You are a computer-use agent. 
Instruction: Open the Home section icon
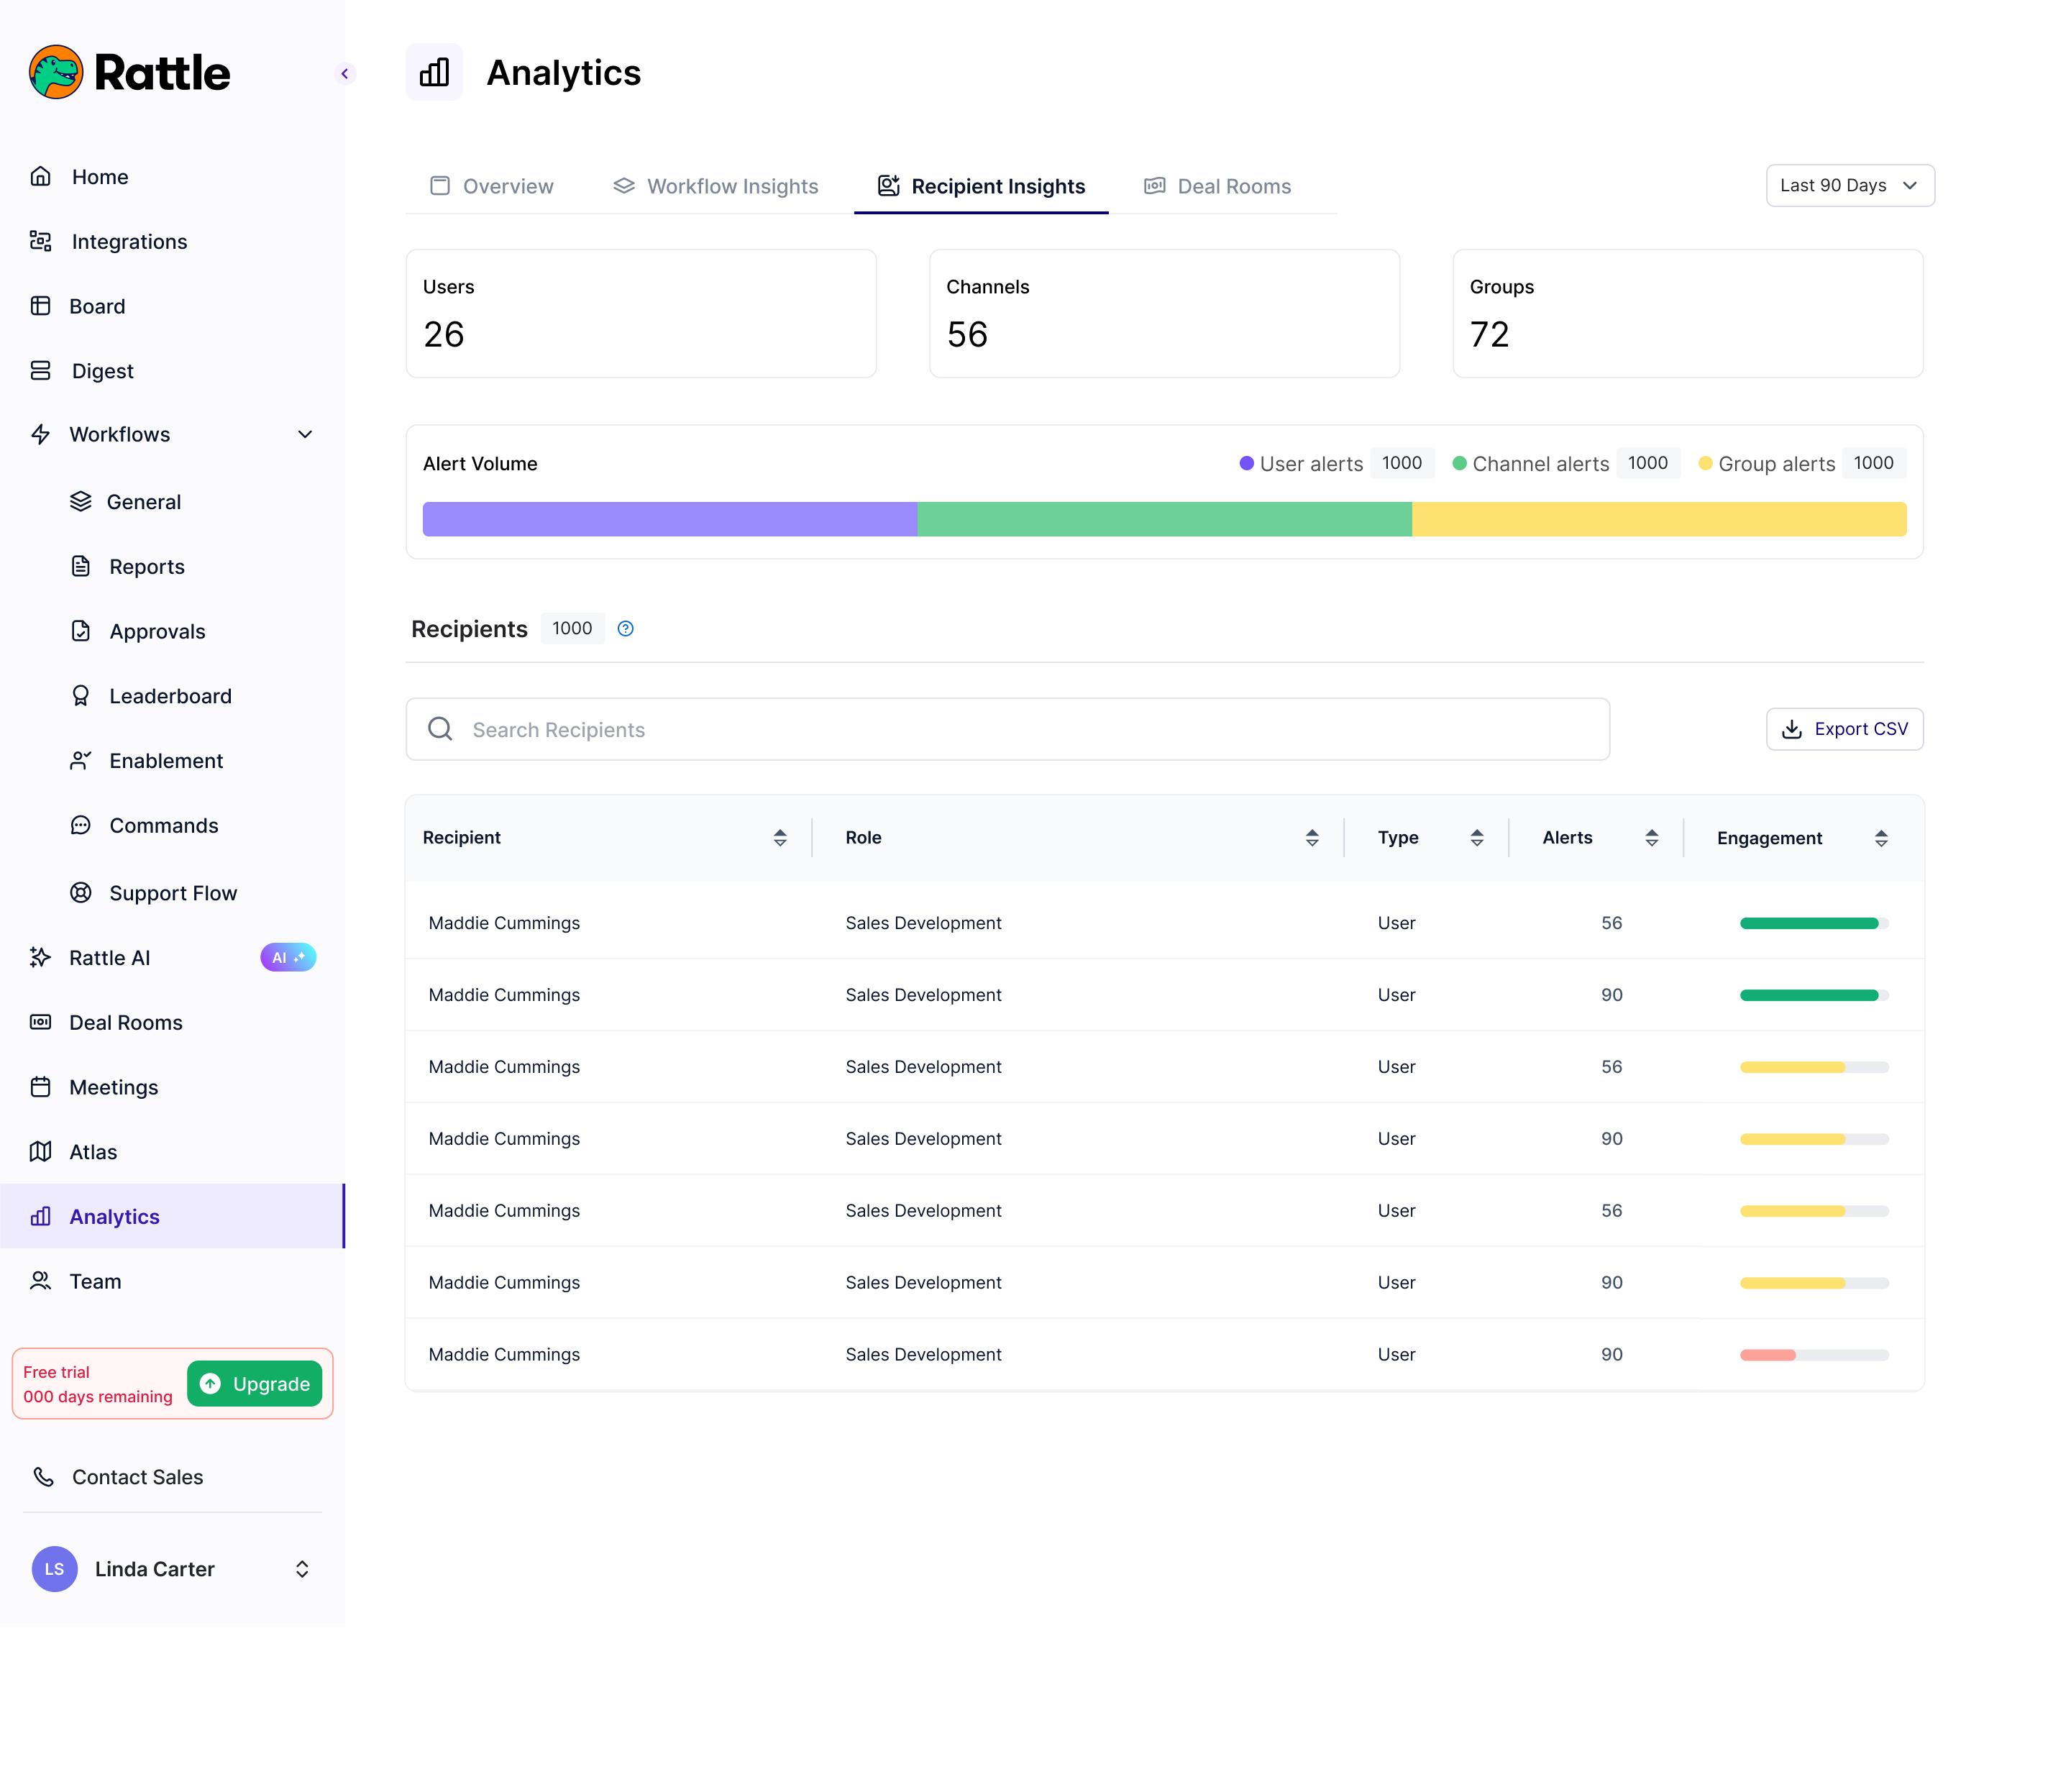click(41, 176)
